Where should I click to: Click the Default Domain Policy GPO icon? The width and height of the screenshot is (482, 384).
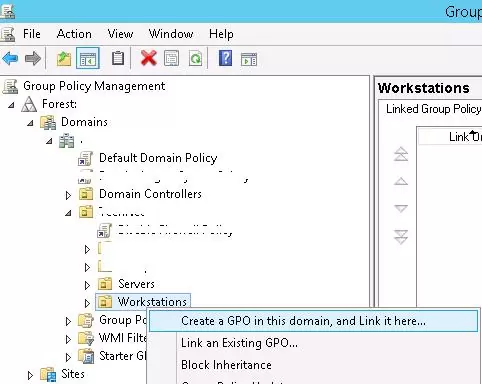[85, 158]
